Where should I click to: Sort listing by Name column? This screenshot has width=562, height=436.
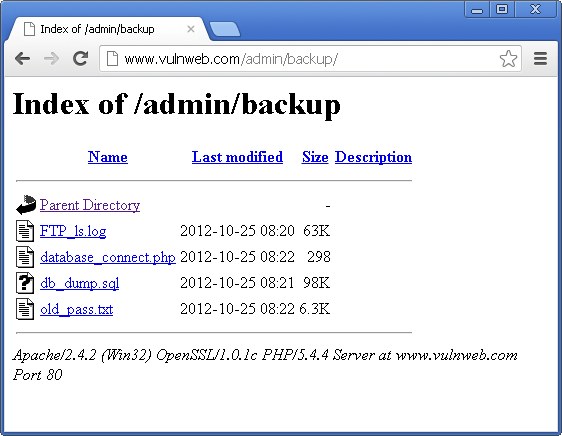tap(108, 157)
